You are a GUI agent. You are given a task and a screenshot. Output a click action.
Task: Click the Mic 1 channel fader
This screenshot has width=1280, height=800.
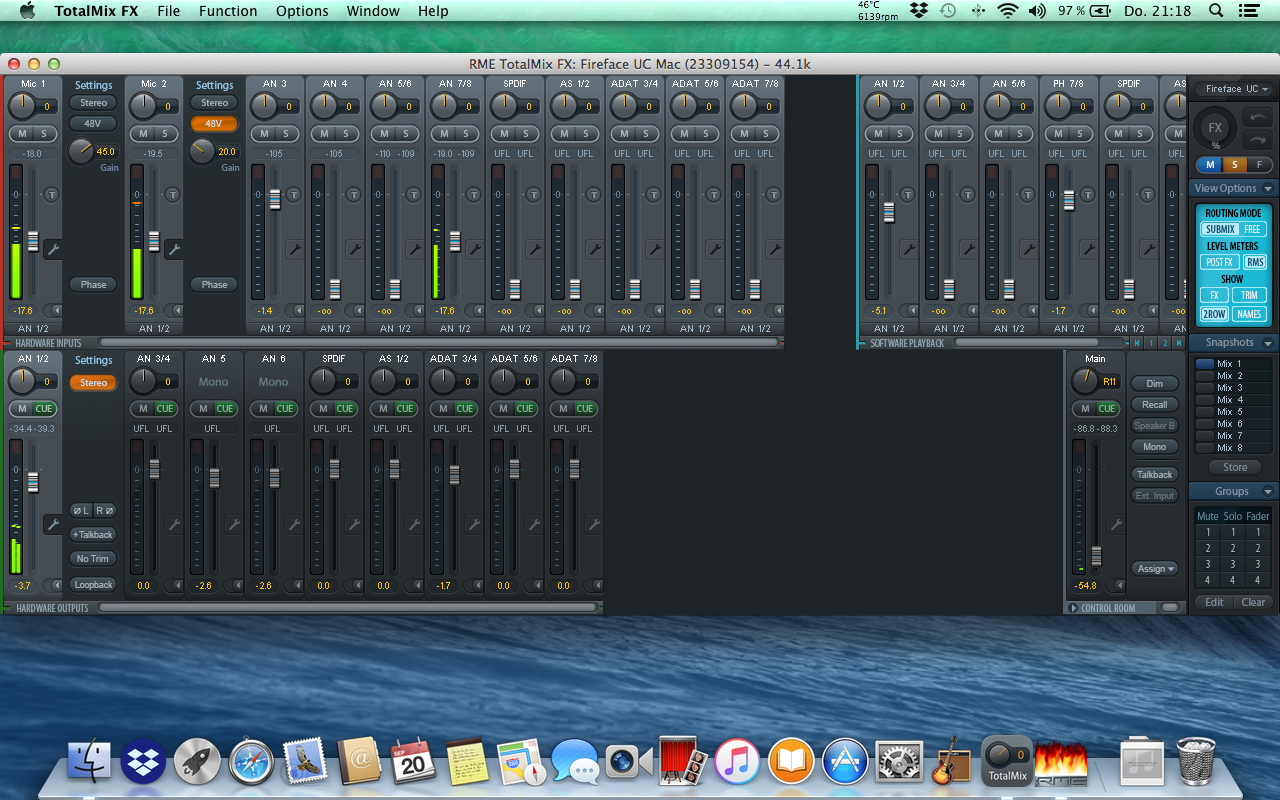point(33,241)
